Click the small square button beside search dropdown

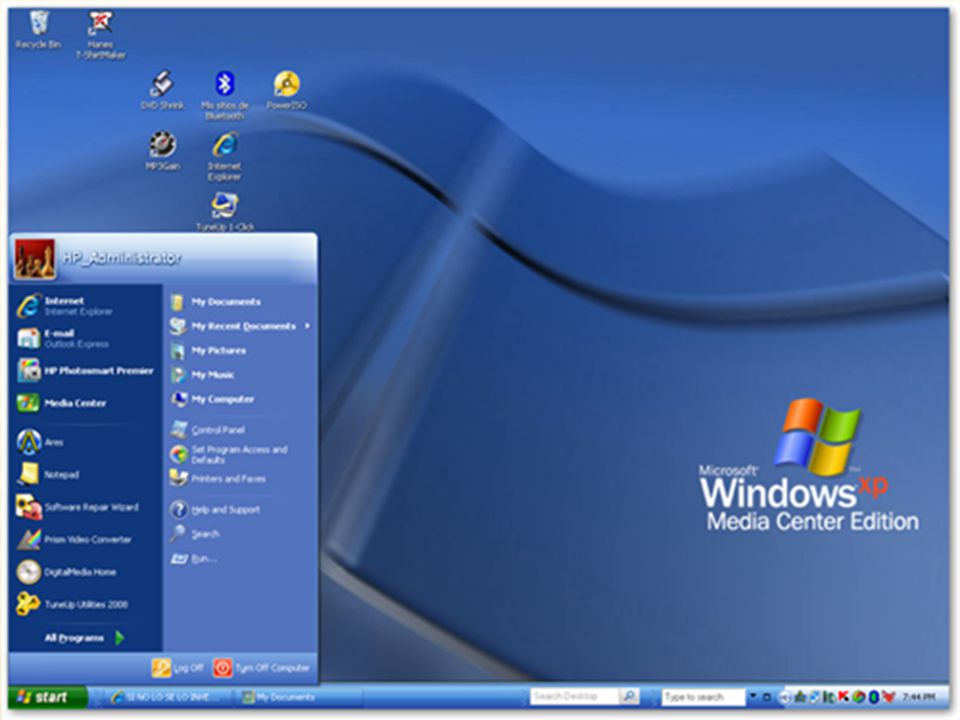click(x=767, y=697)
